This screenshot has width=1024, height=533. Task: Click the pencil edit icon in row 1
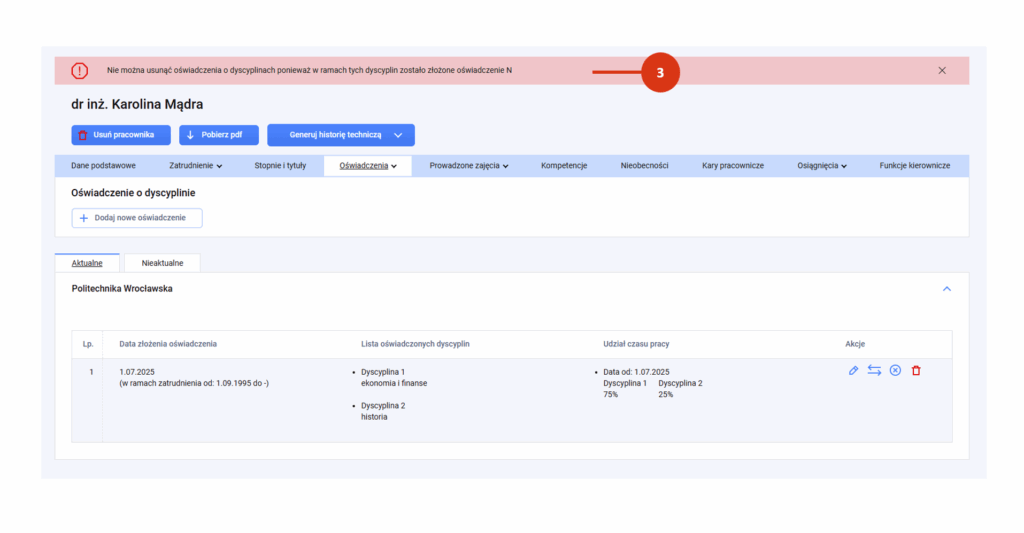point(853,370)
